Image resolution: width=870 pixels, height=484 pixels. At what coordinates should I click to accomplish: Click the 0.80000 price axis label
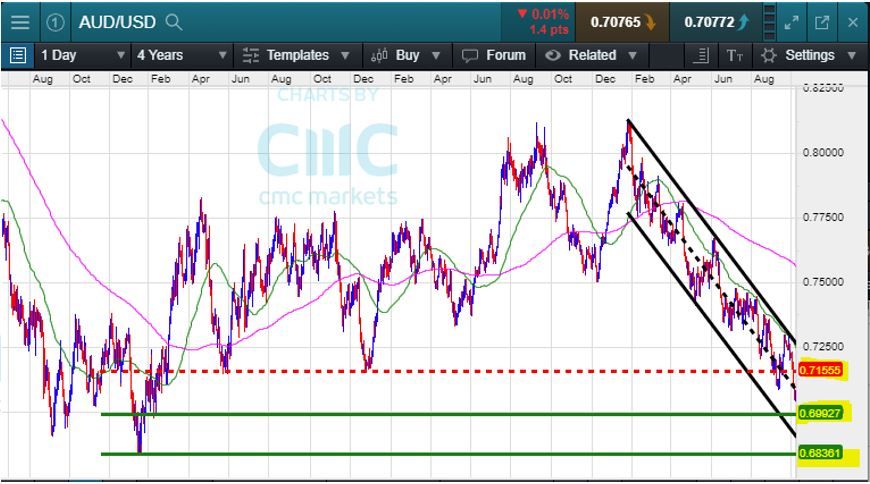point(823,153)
